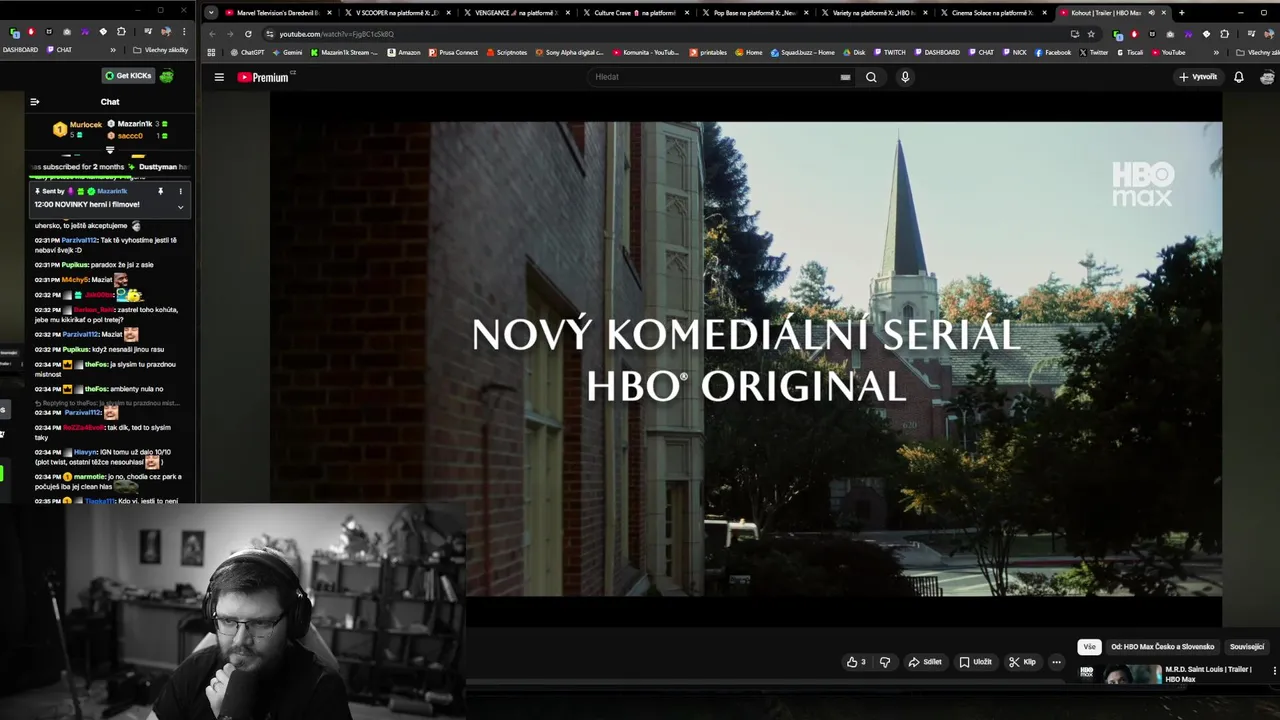The height and width of the screenshot is (720, 1280).
Task: Select Od: HBO Max Česko a Slovensko chip
Action: (1162, 647)
